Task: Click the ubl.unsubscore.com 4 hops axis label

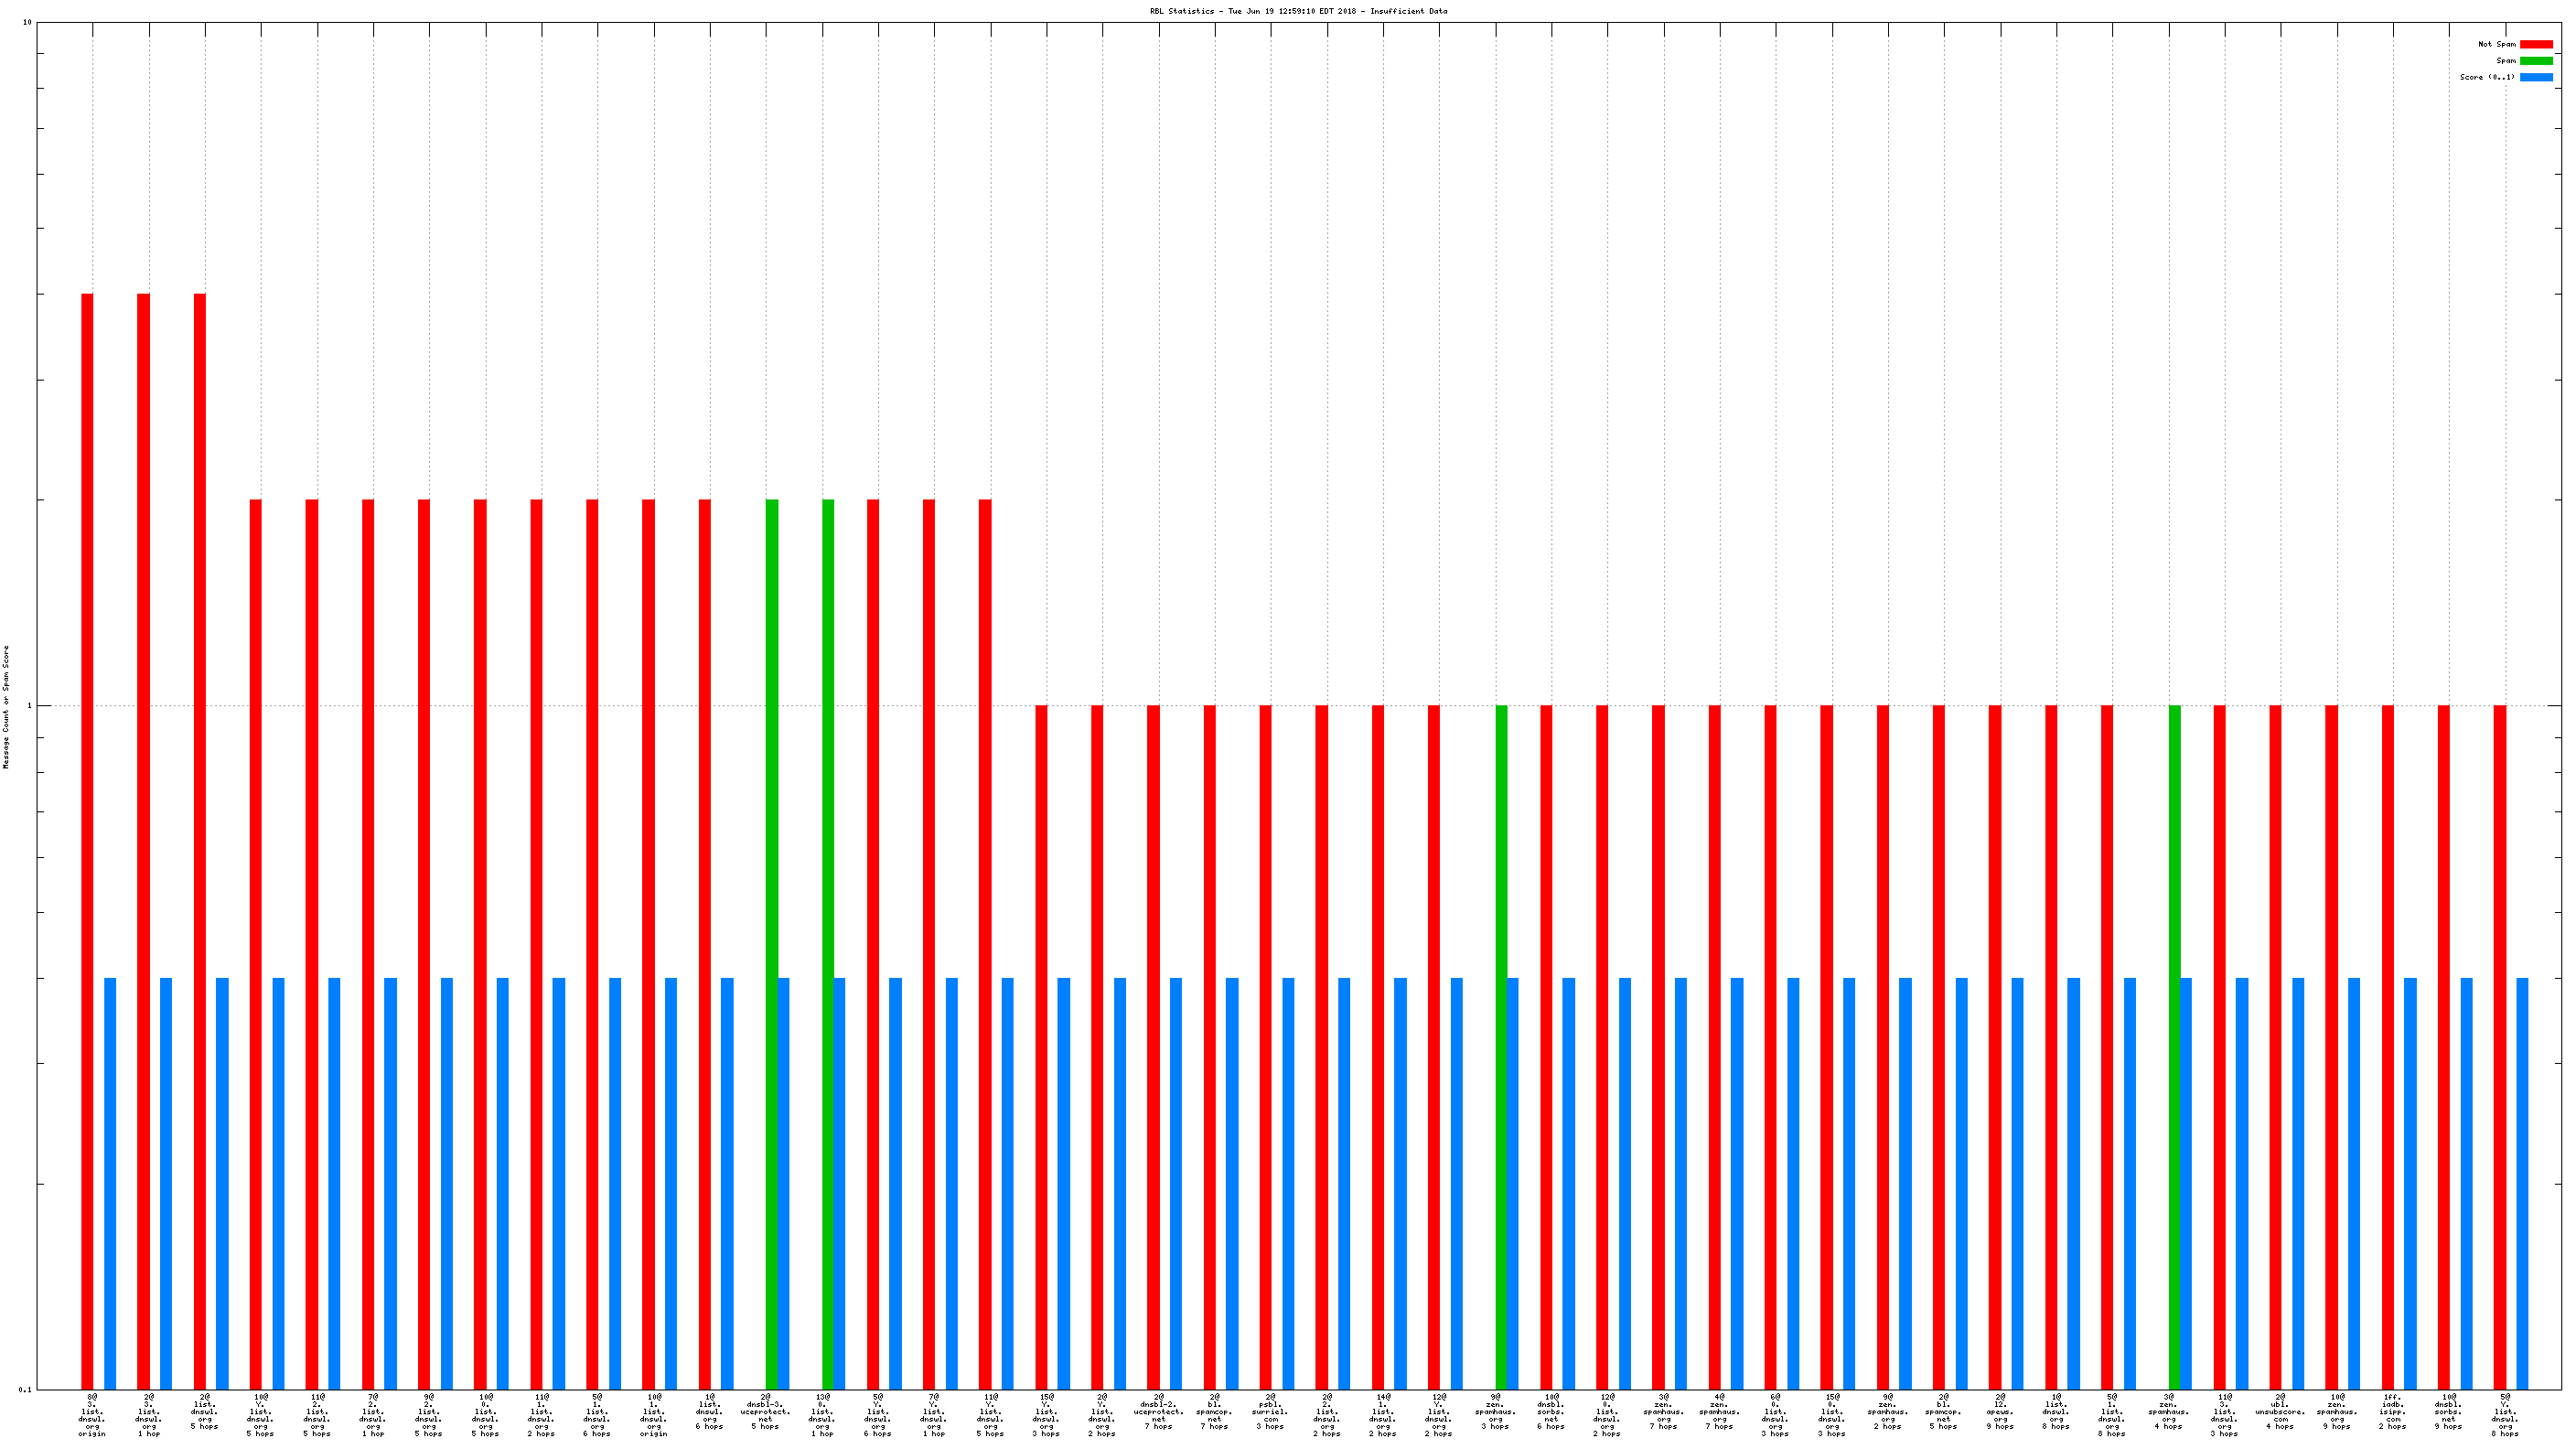Action: pos(2280,1414)
